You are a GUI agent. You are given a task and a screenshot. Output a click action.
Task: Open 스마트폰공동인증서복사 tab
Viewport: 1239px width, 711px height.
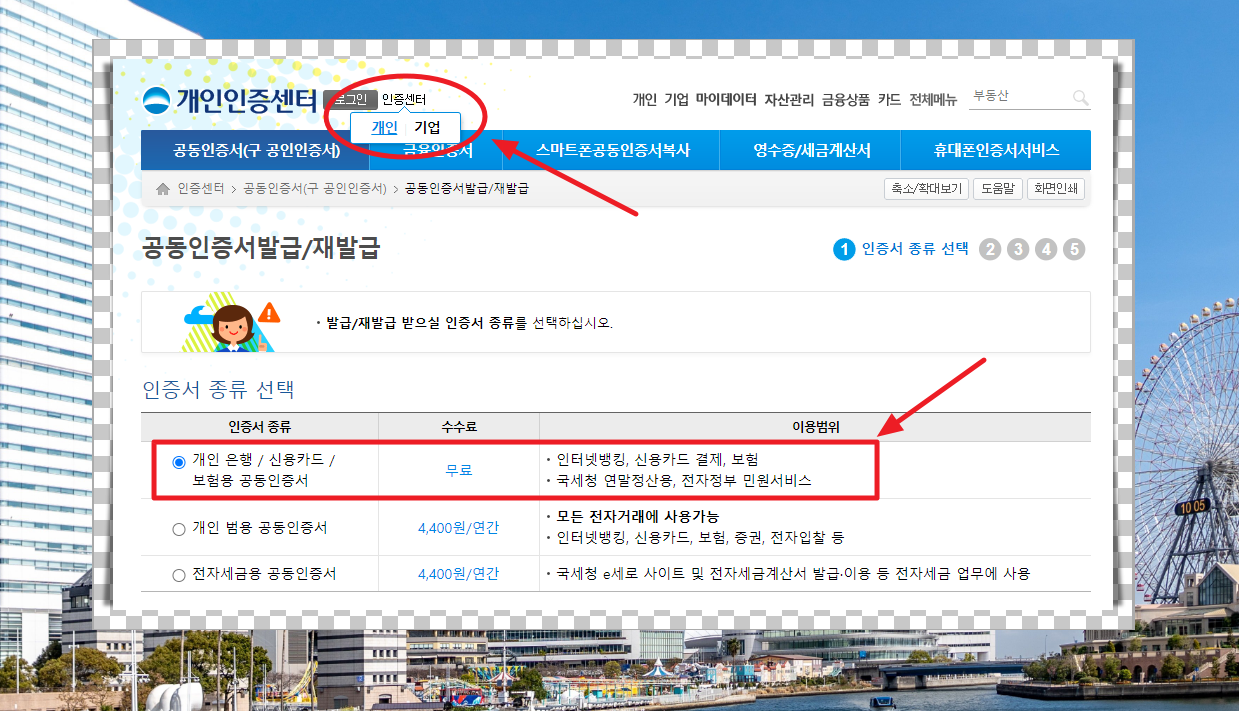coord(612,150)
